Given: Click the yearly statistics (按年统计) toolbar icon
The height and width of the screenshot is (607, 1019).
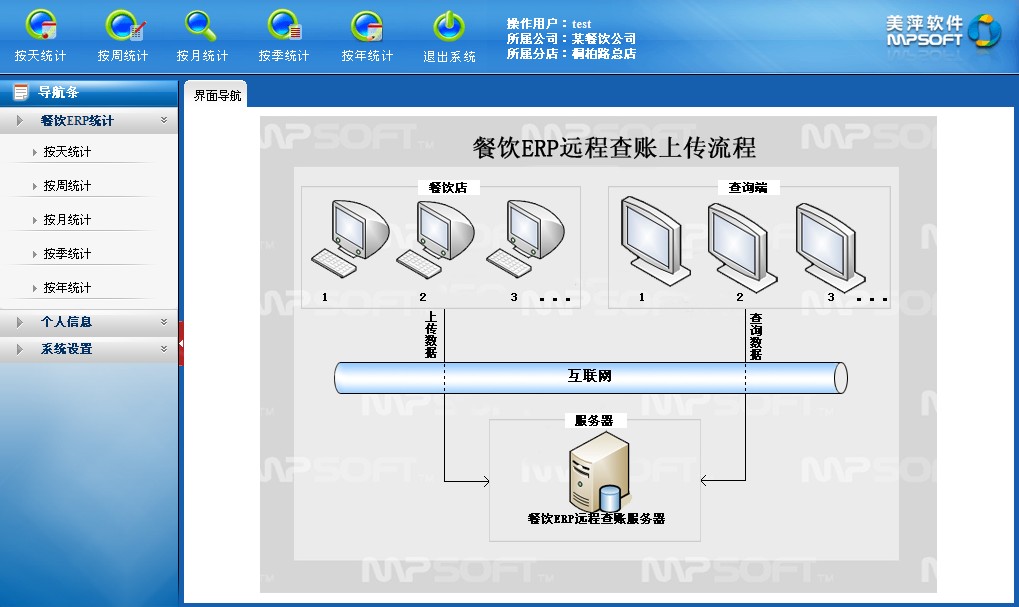Looking at the screenshot, I should (x=367, y=27).
